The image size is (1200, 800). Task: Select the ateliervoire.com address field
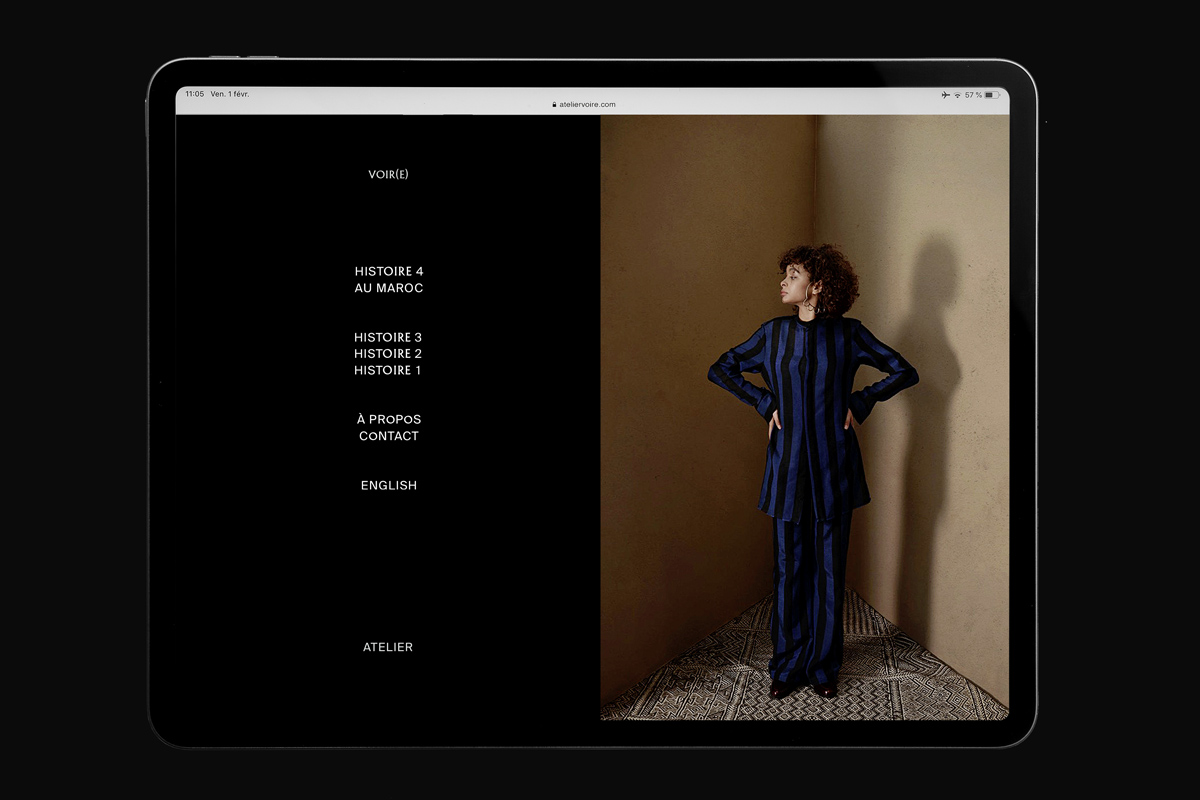(x=588, y=104)
